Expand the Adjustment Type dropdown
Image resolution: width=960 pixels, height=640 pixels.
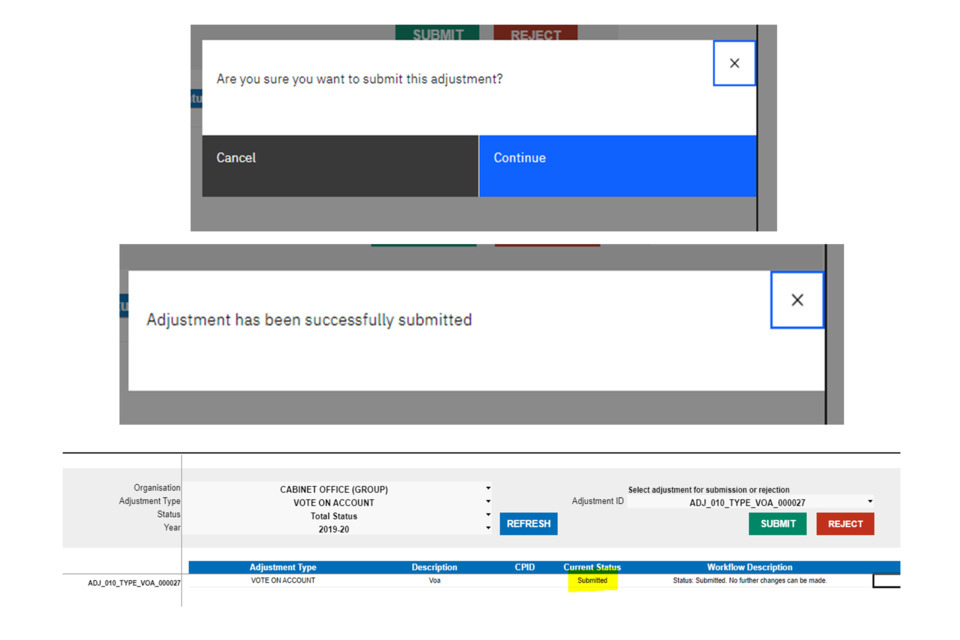coord(488,502)
